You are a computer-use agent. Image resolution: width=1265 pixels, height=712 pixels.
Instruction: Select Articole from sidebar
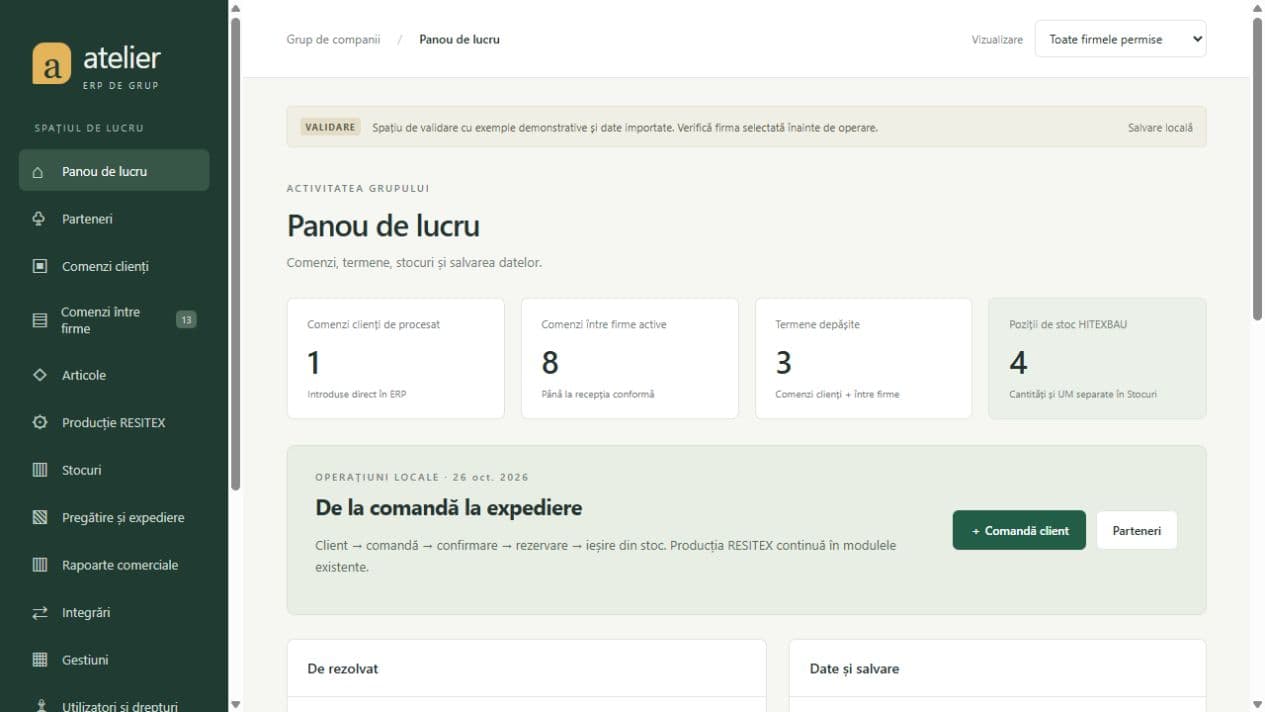pyautogui.click(x=114, y=375)
